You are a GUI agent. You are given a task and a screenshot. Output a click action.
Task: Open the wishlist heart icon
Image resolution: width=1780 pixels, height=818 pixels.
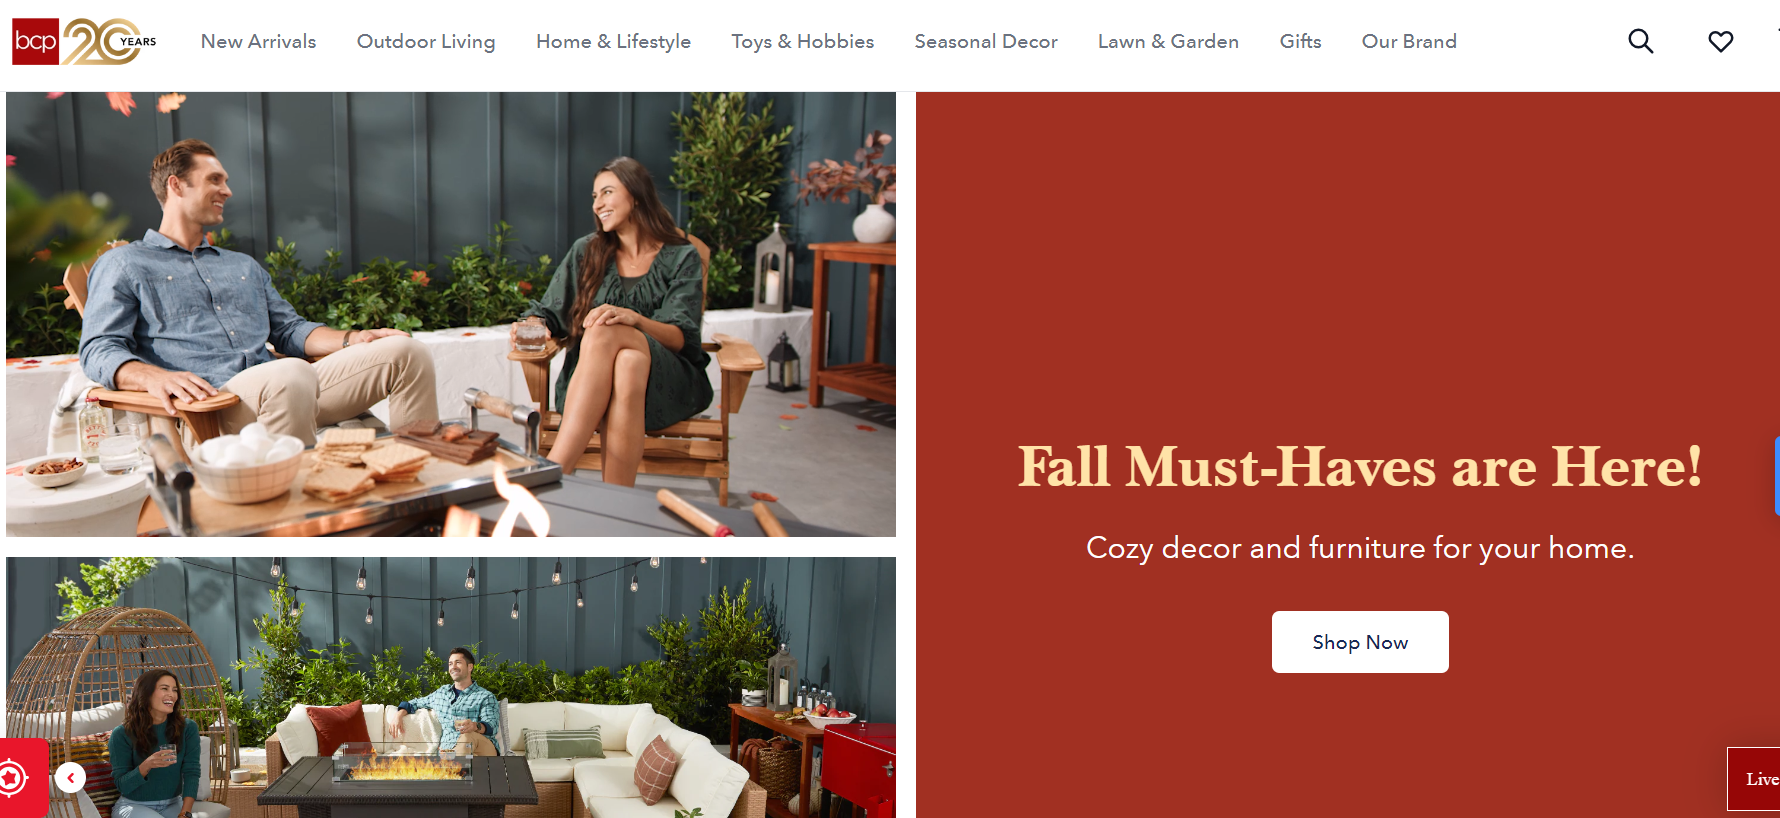(x=1720, y=41)
